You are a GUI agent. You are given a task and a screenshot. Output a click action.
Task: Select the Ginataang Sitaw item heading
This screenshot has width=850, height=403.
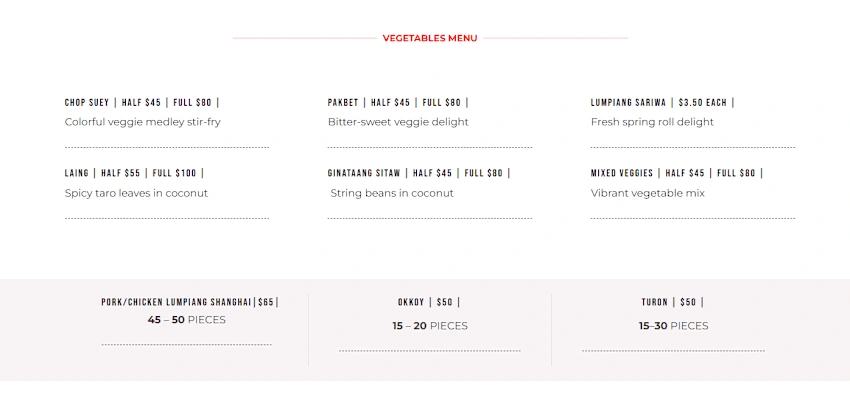(x=364, y=173)
